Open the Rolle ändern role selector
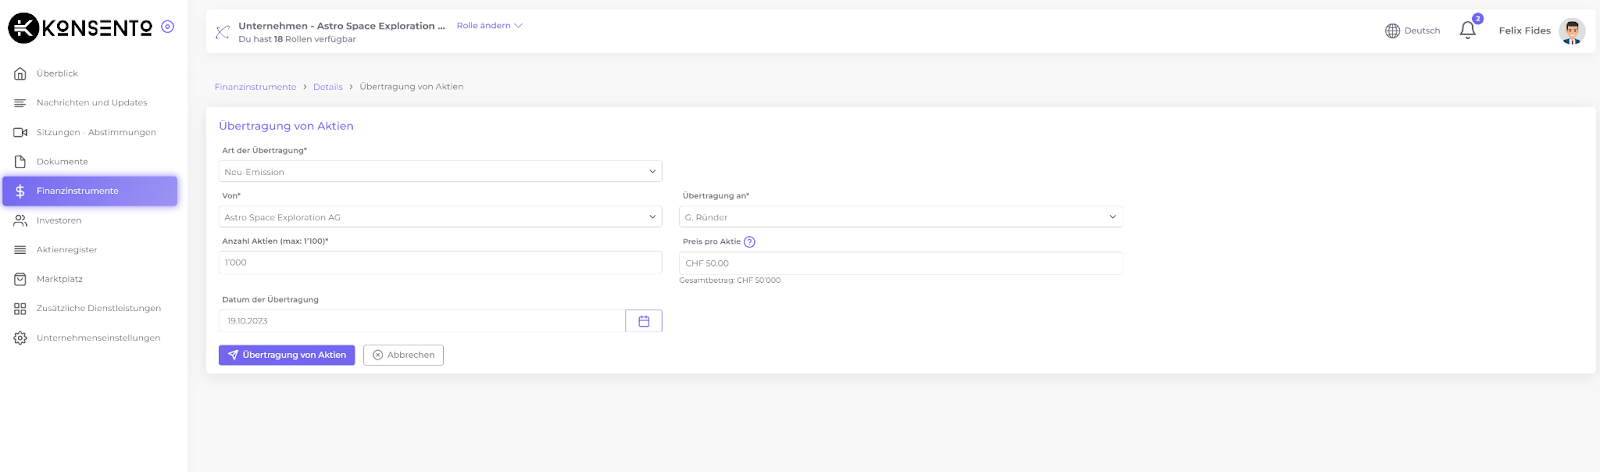This screenshot has width=1600, height=472. coord(489,26)
